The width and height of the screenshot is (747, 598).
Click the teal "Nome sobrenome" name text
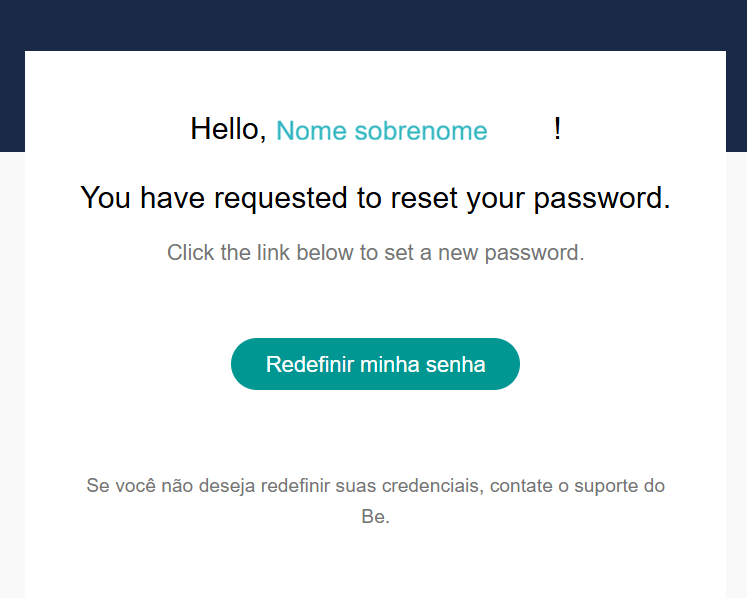[x=381, y=131]
